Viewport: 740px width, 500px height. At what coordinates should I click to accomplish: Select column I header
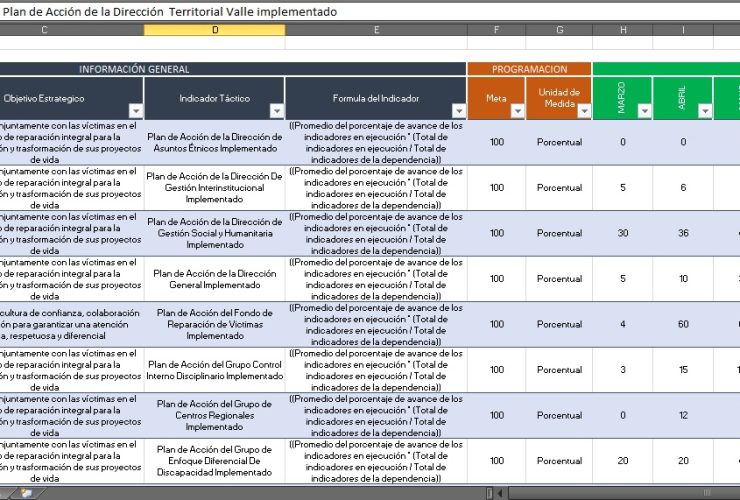coord(683,30)
